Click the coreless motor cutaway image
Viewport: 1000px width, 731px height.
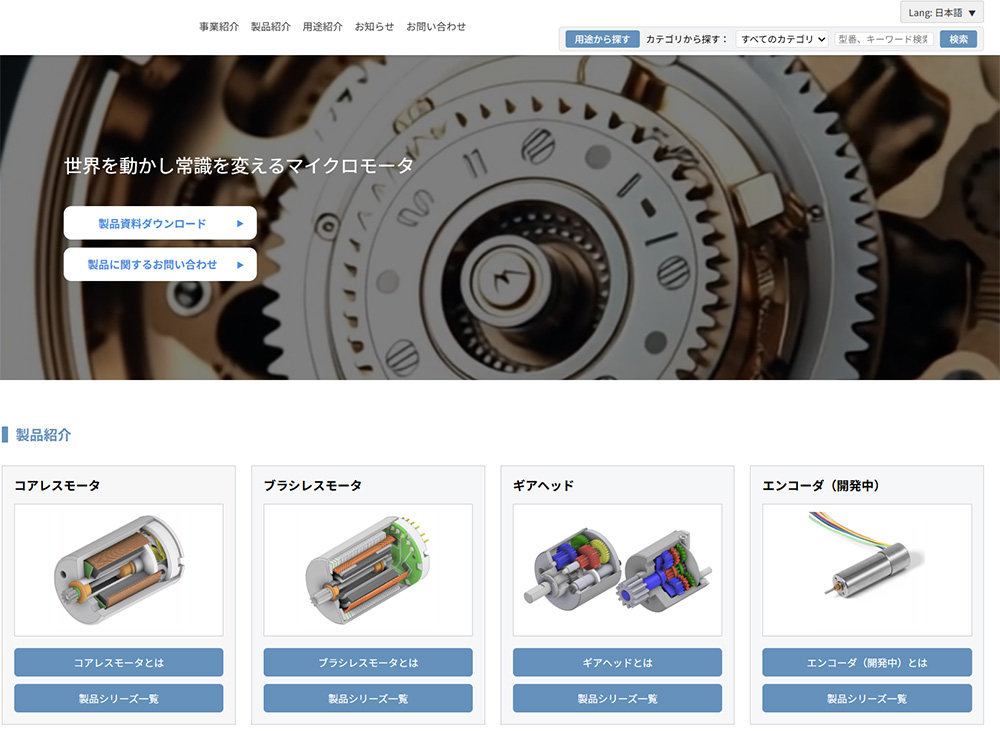pyautogui.click(x=119, y=570)
